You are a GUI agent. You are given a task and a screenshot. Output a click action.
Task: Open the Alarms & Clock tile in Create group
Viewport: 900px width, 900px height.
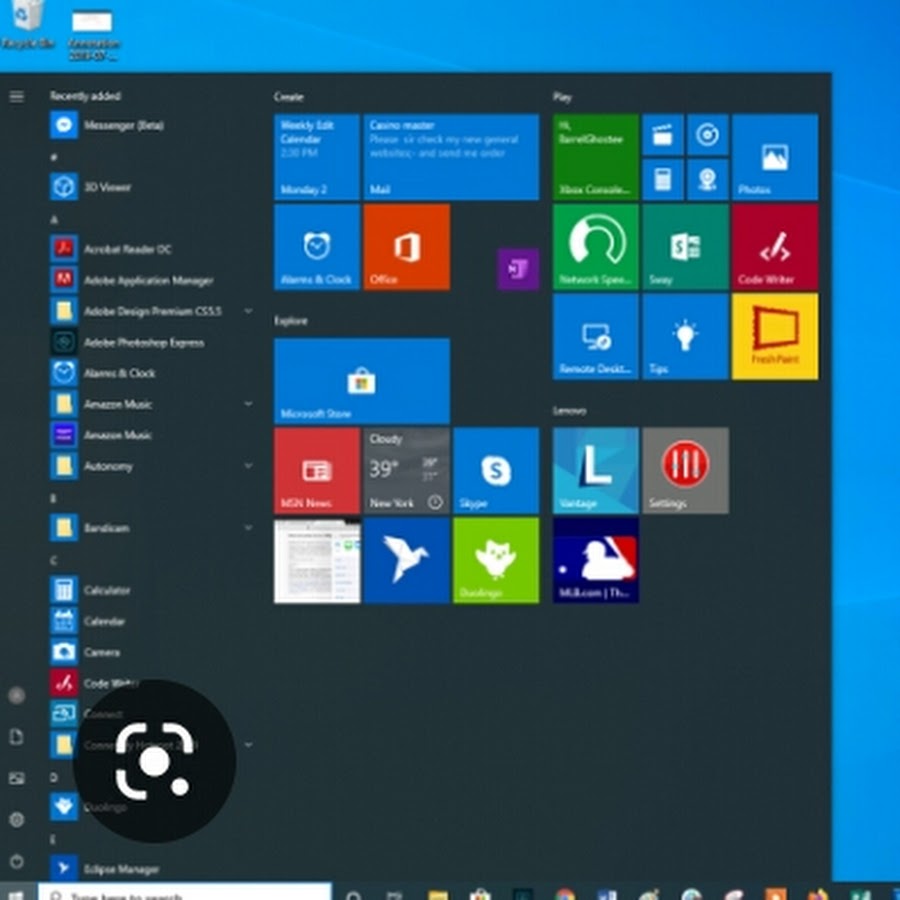pyautogui.click(x=317, y=247)
